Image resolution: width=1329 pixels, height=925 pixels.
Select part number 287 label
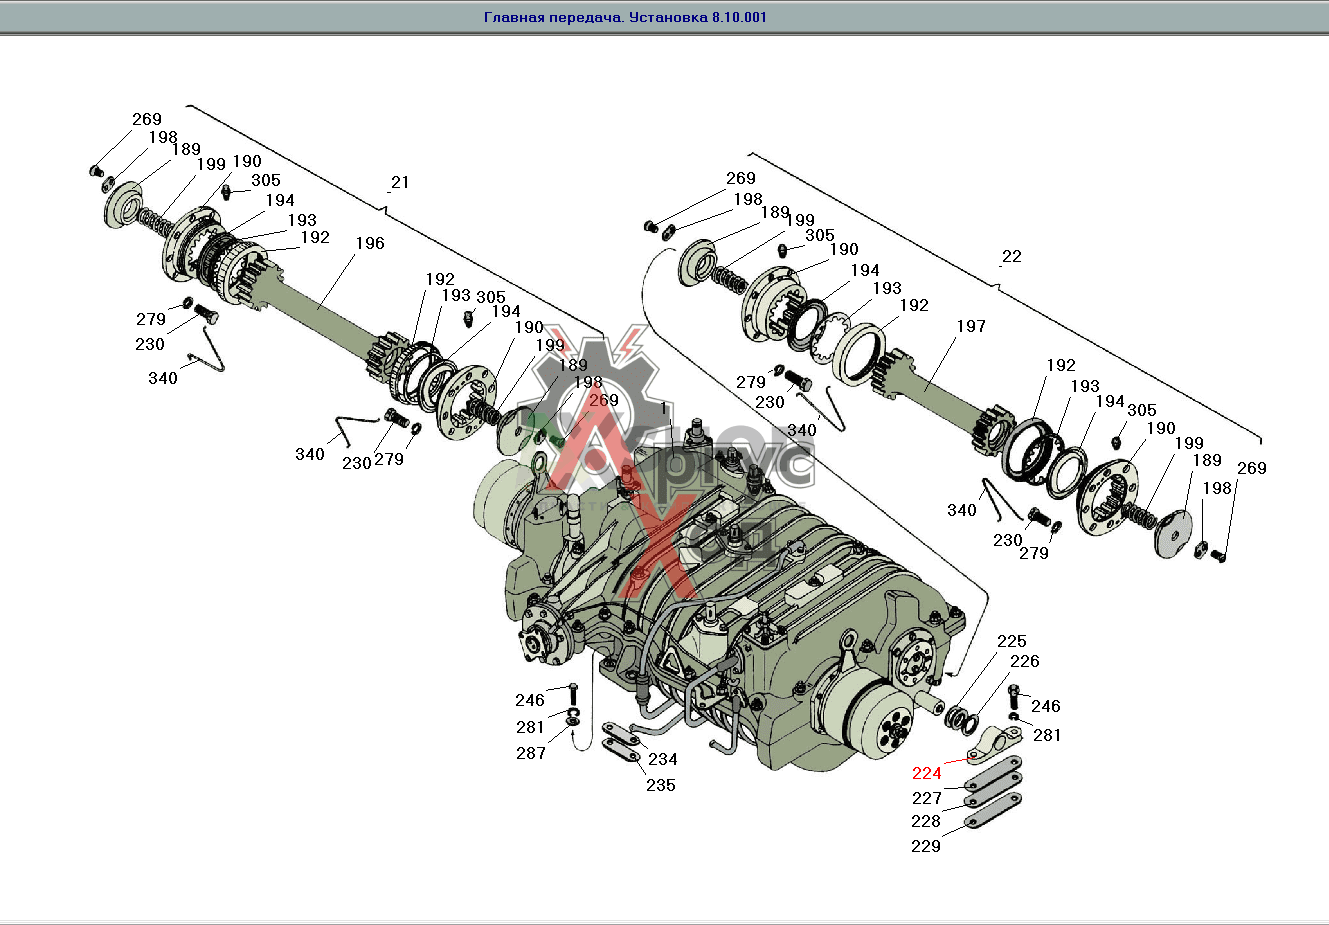tap(530, 753)
